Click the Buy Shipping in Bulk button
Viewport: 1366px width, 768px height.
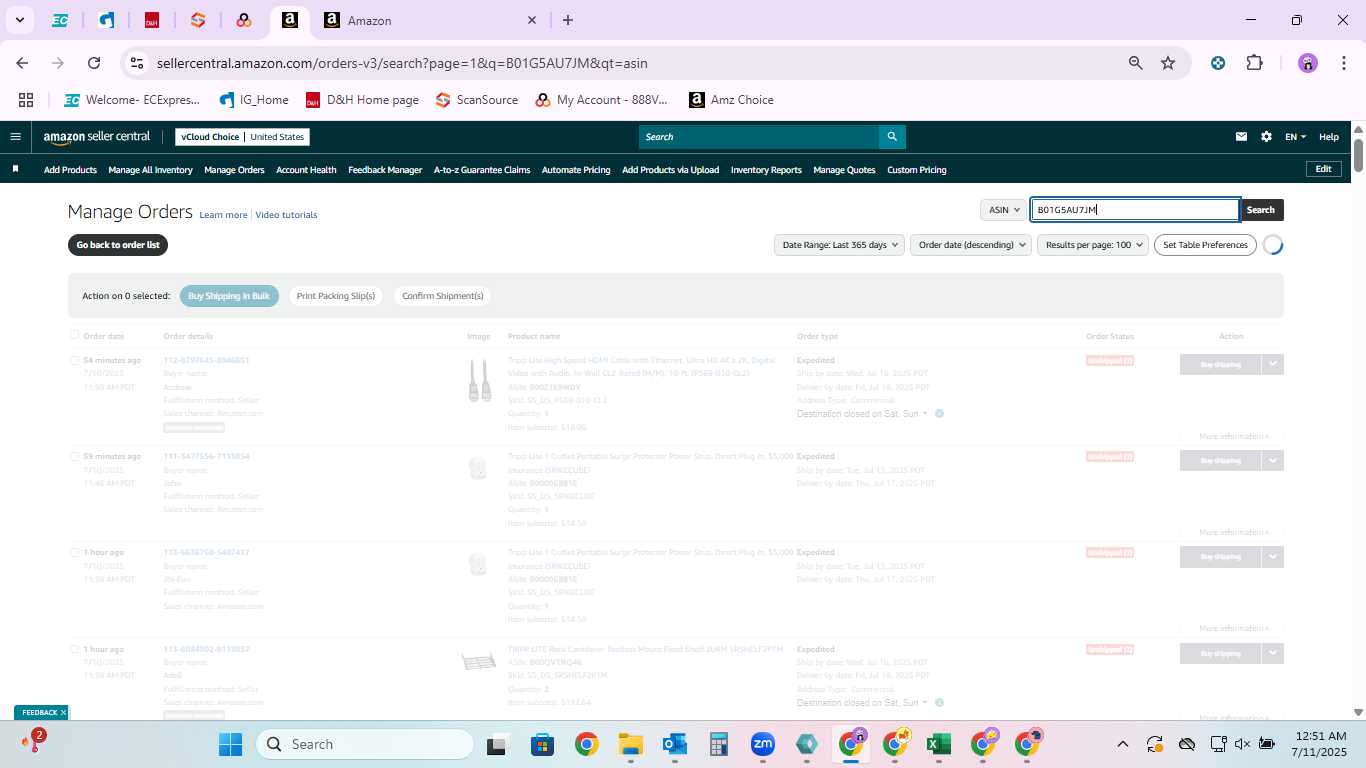(x=229, y=296)
